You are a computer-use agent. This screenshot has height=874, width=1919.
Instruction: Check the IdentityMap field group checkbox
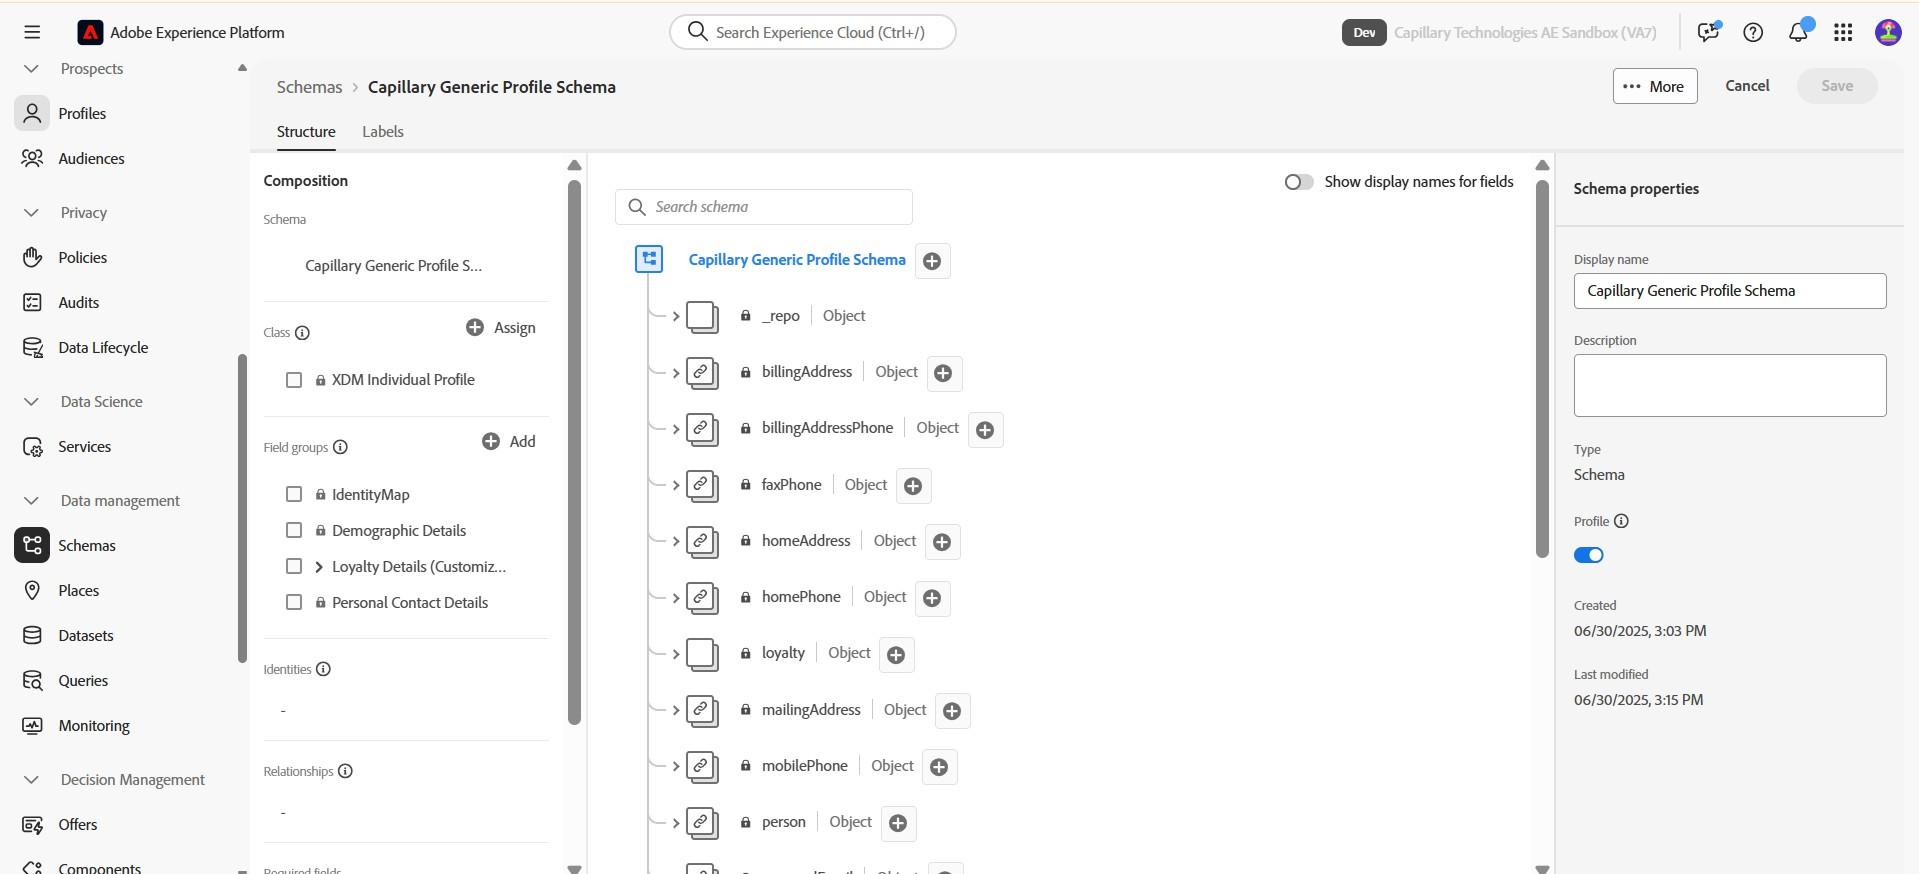(294, 494)
